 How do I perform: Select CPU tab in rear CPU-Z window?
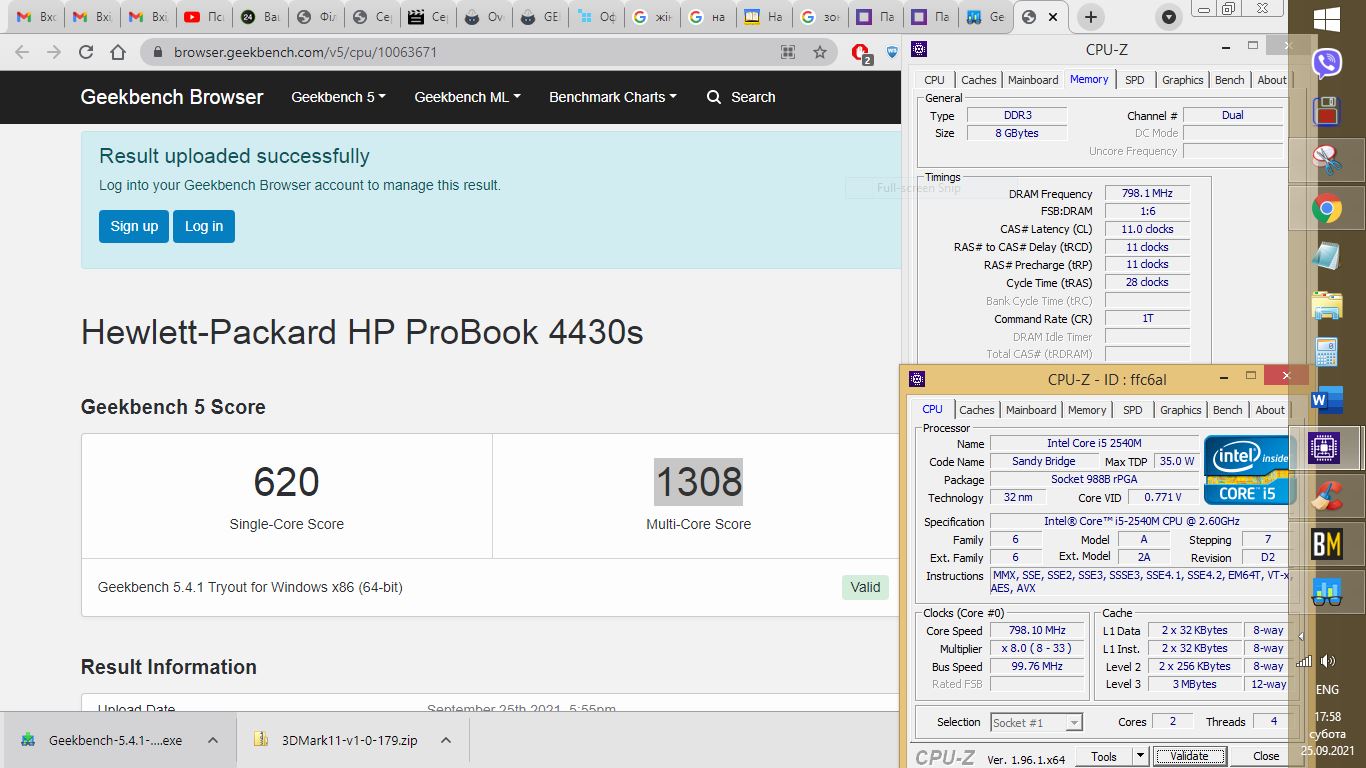934,80
